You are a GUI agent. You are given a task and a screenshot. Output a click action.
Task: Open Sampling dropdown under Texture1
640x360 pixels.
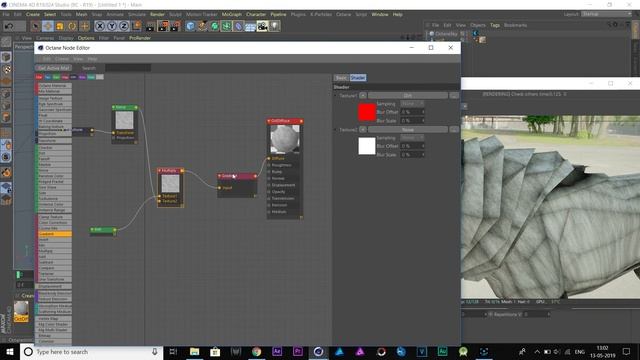(412, 104)
